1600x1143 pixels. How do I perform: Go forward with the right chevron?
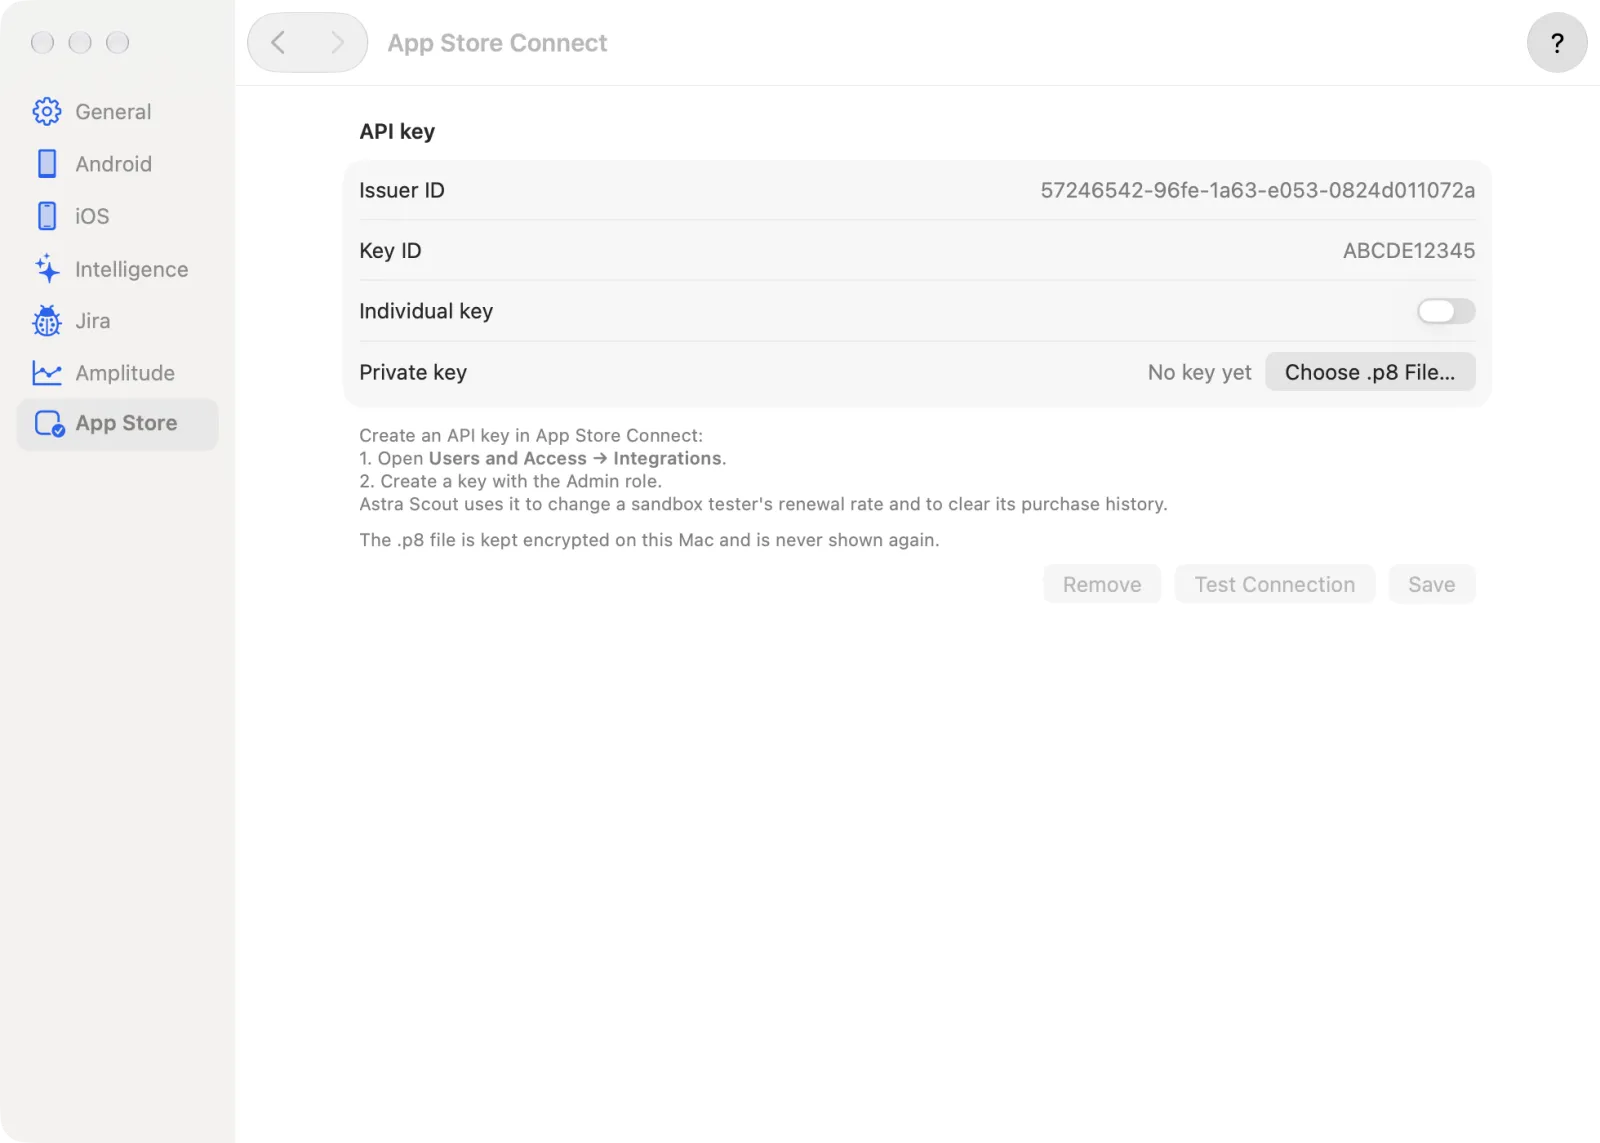click(337, 42)
